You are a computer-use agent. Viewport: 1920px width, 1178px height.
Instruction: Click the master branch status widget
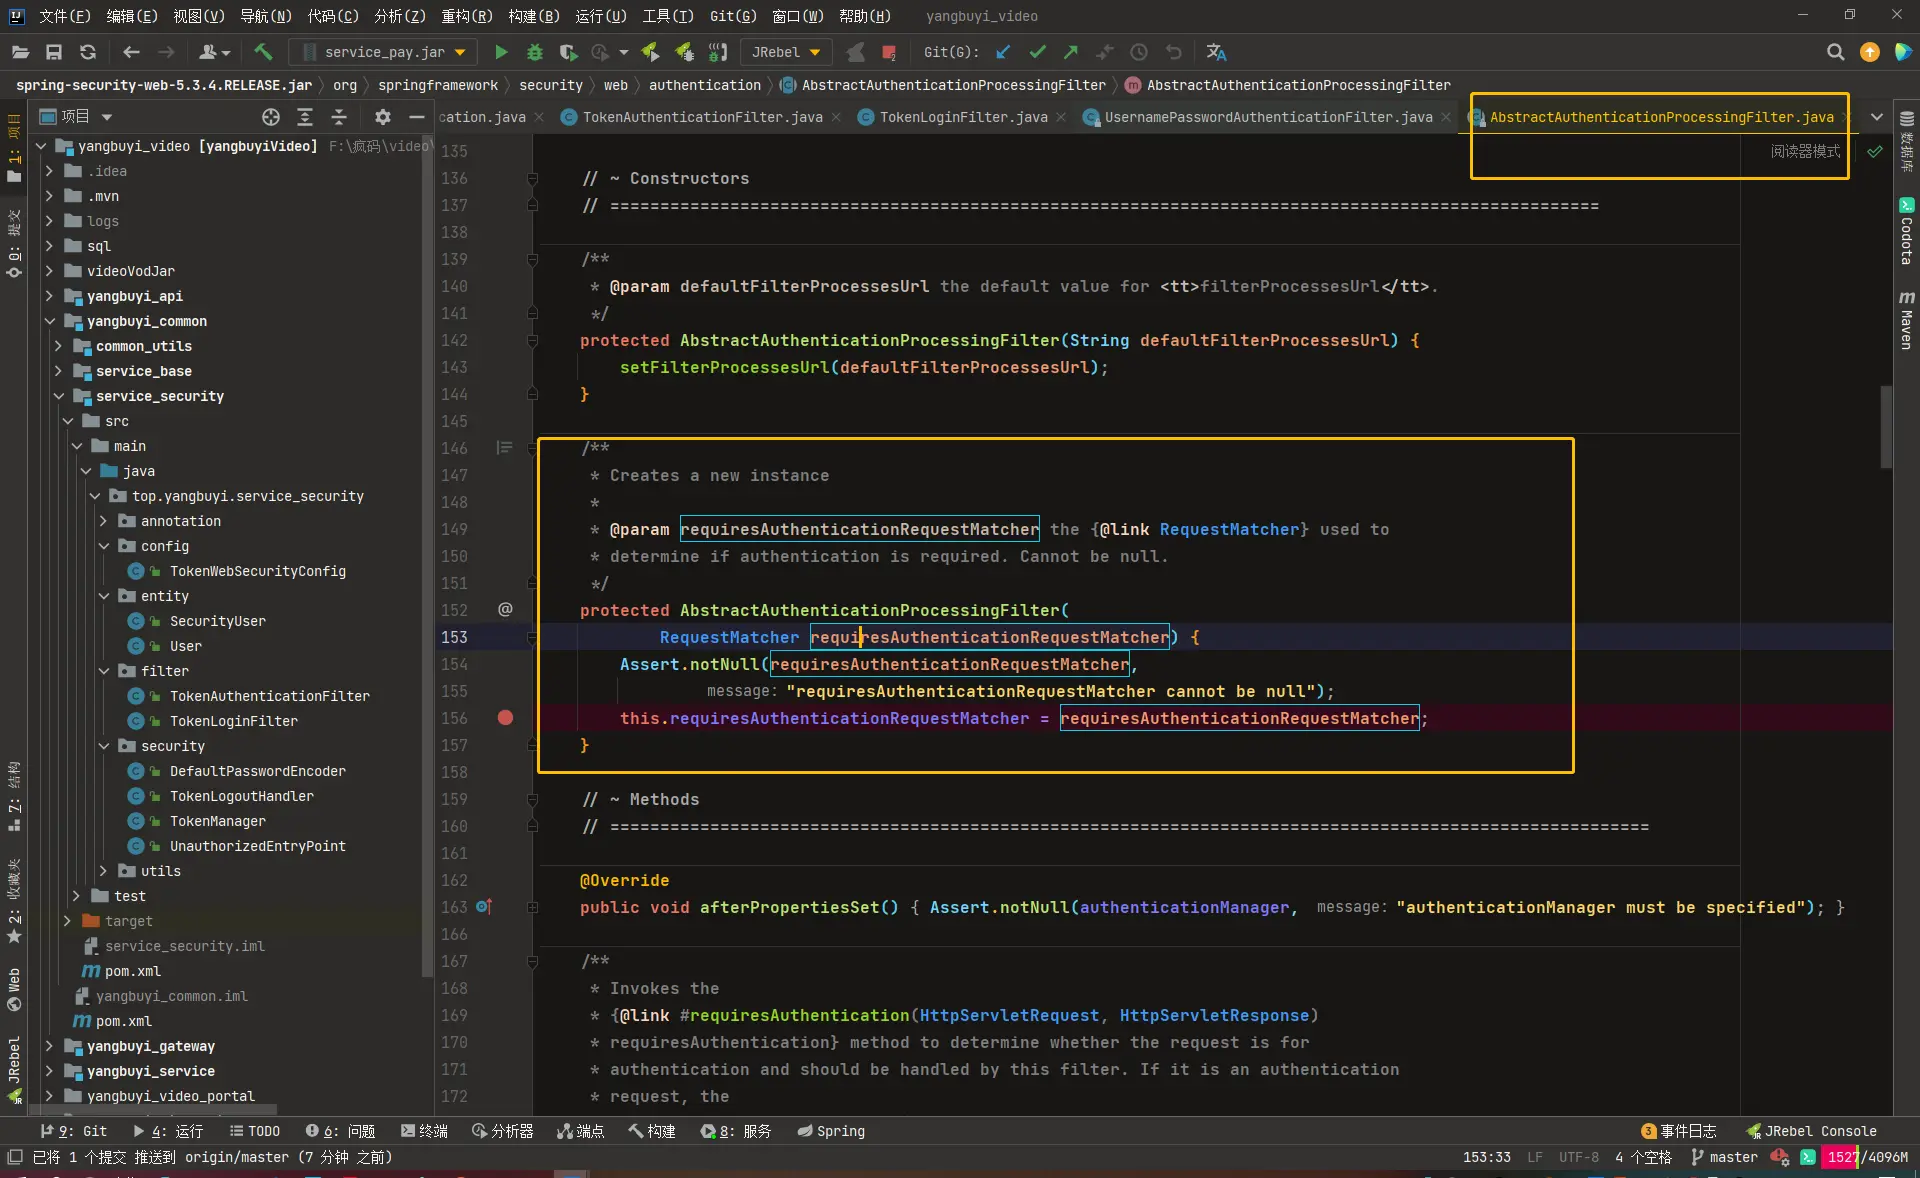point(1724,1157)
